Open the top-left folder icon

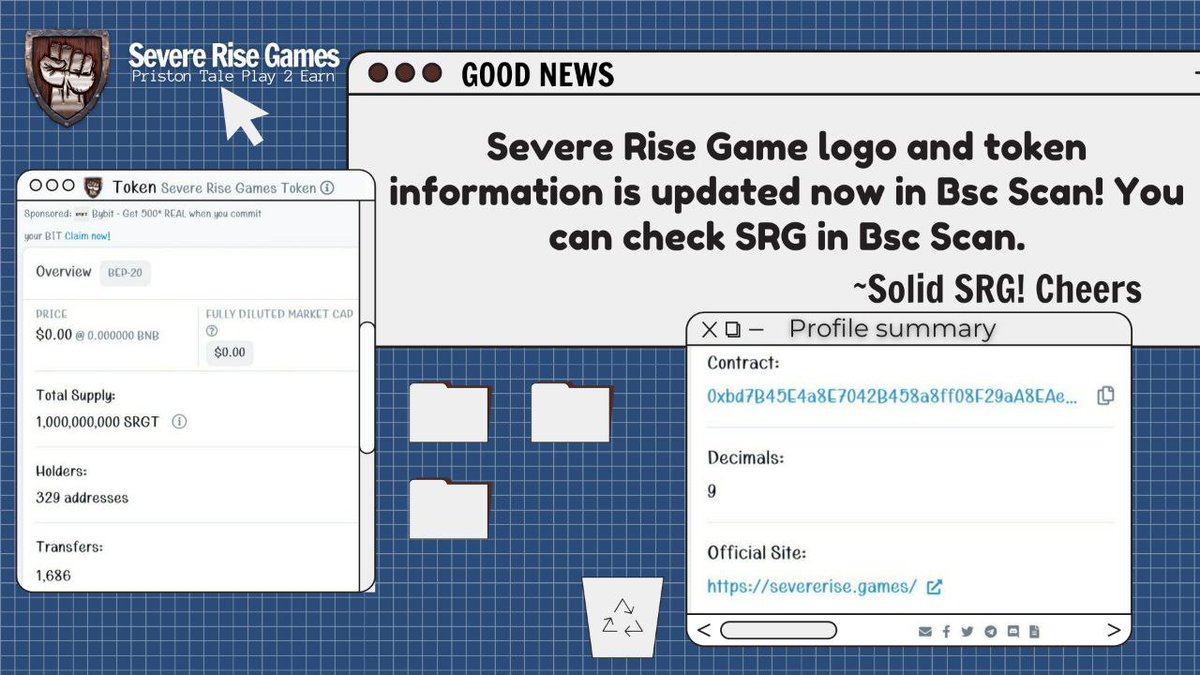click(449, 412)
